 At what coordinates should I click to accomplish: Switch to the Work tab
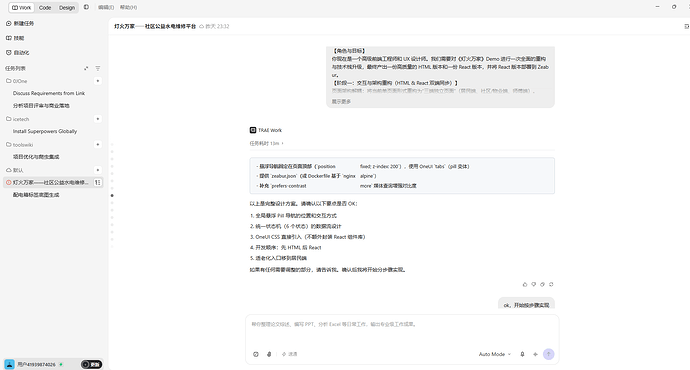[22, 7]
